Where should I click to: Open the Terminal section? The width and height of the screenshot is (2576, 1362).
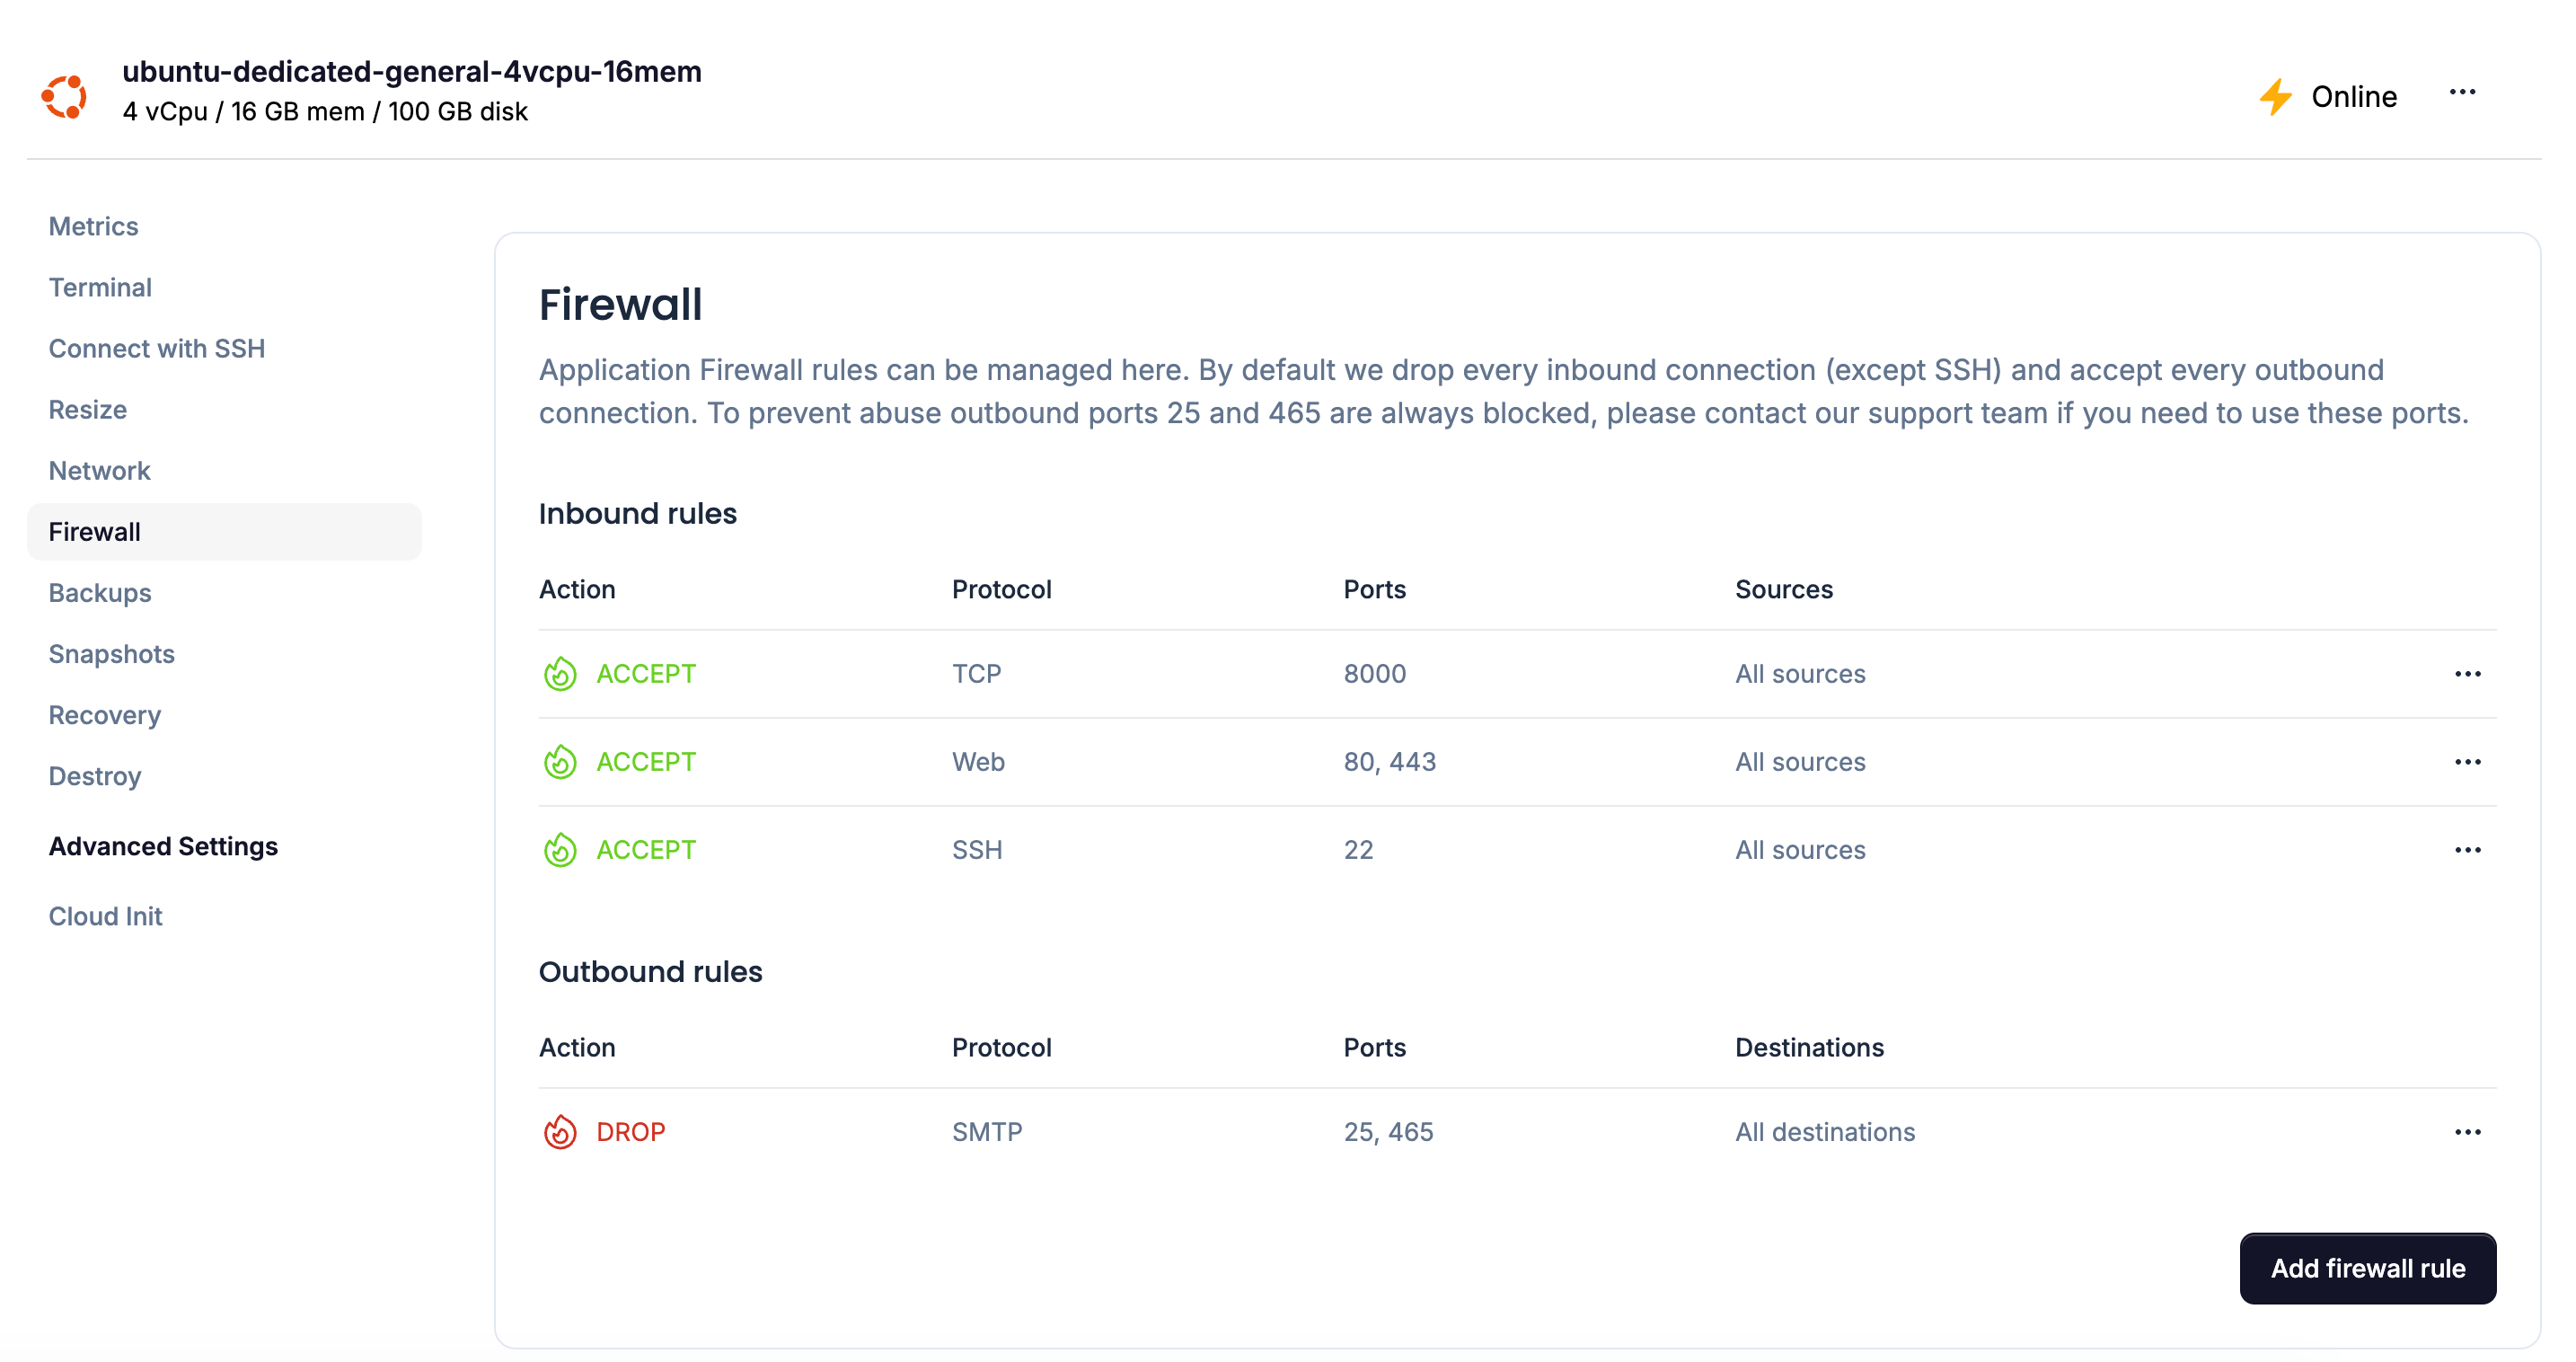100,287
